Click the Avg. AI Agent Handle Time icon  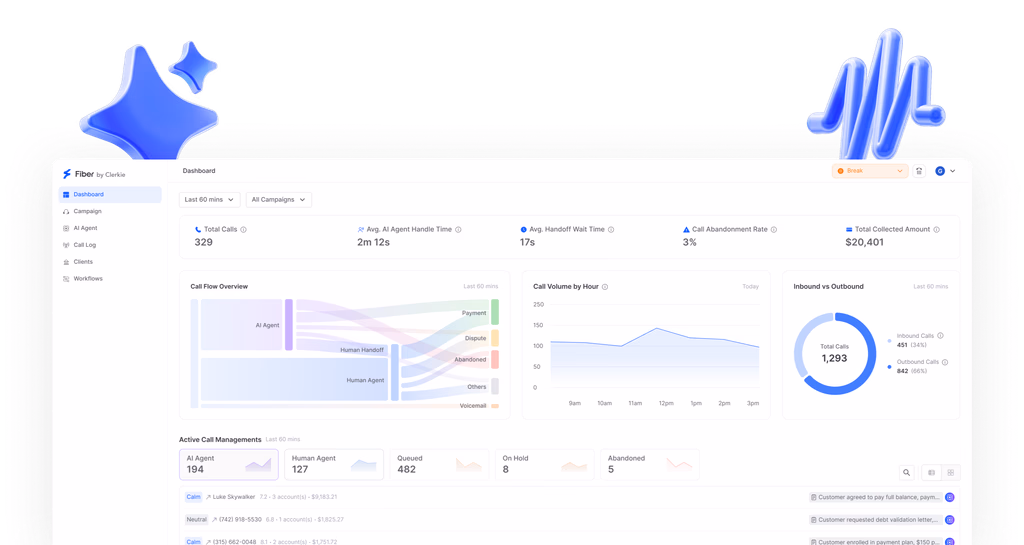point(360,230)
